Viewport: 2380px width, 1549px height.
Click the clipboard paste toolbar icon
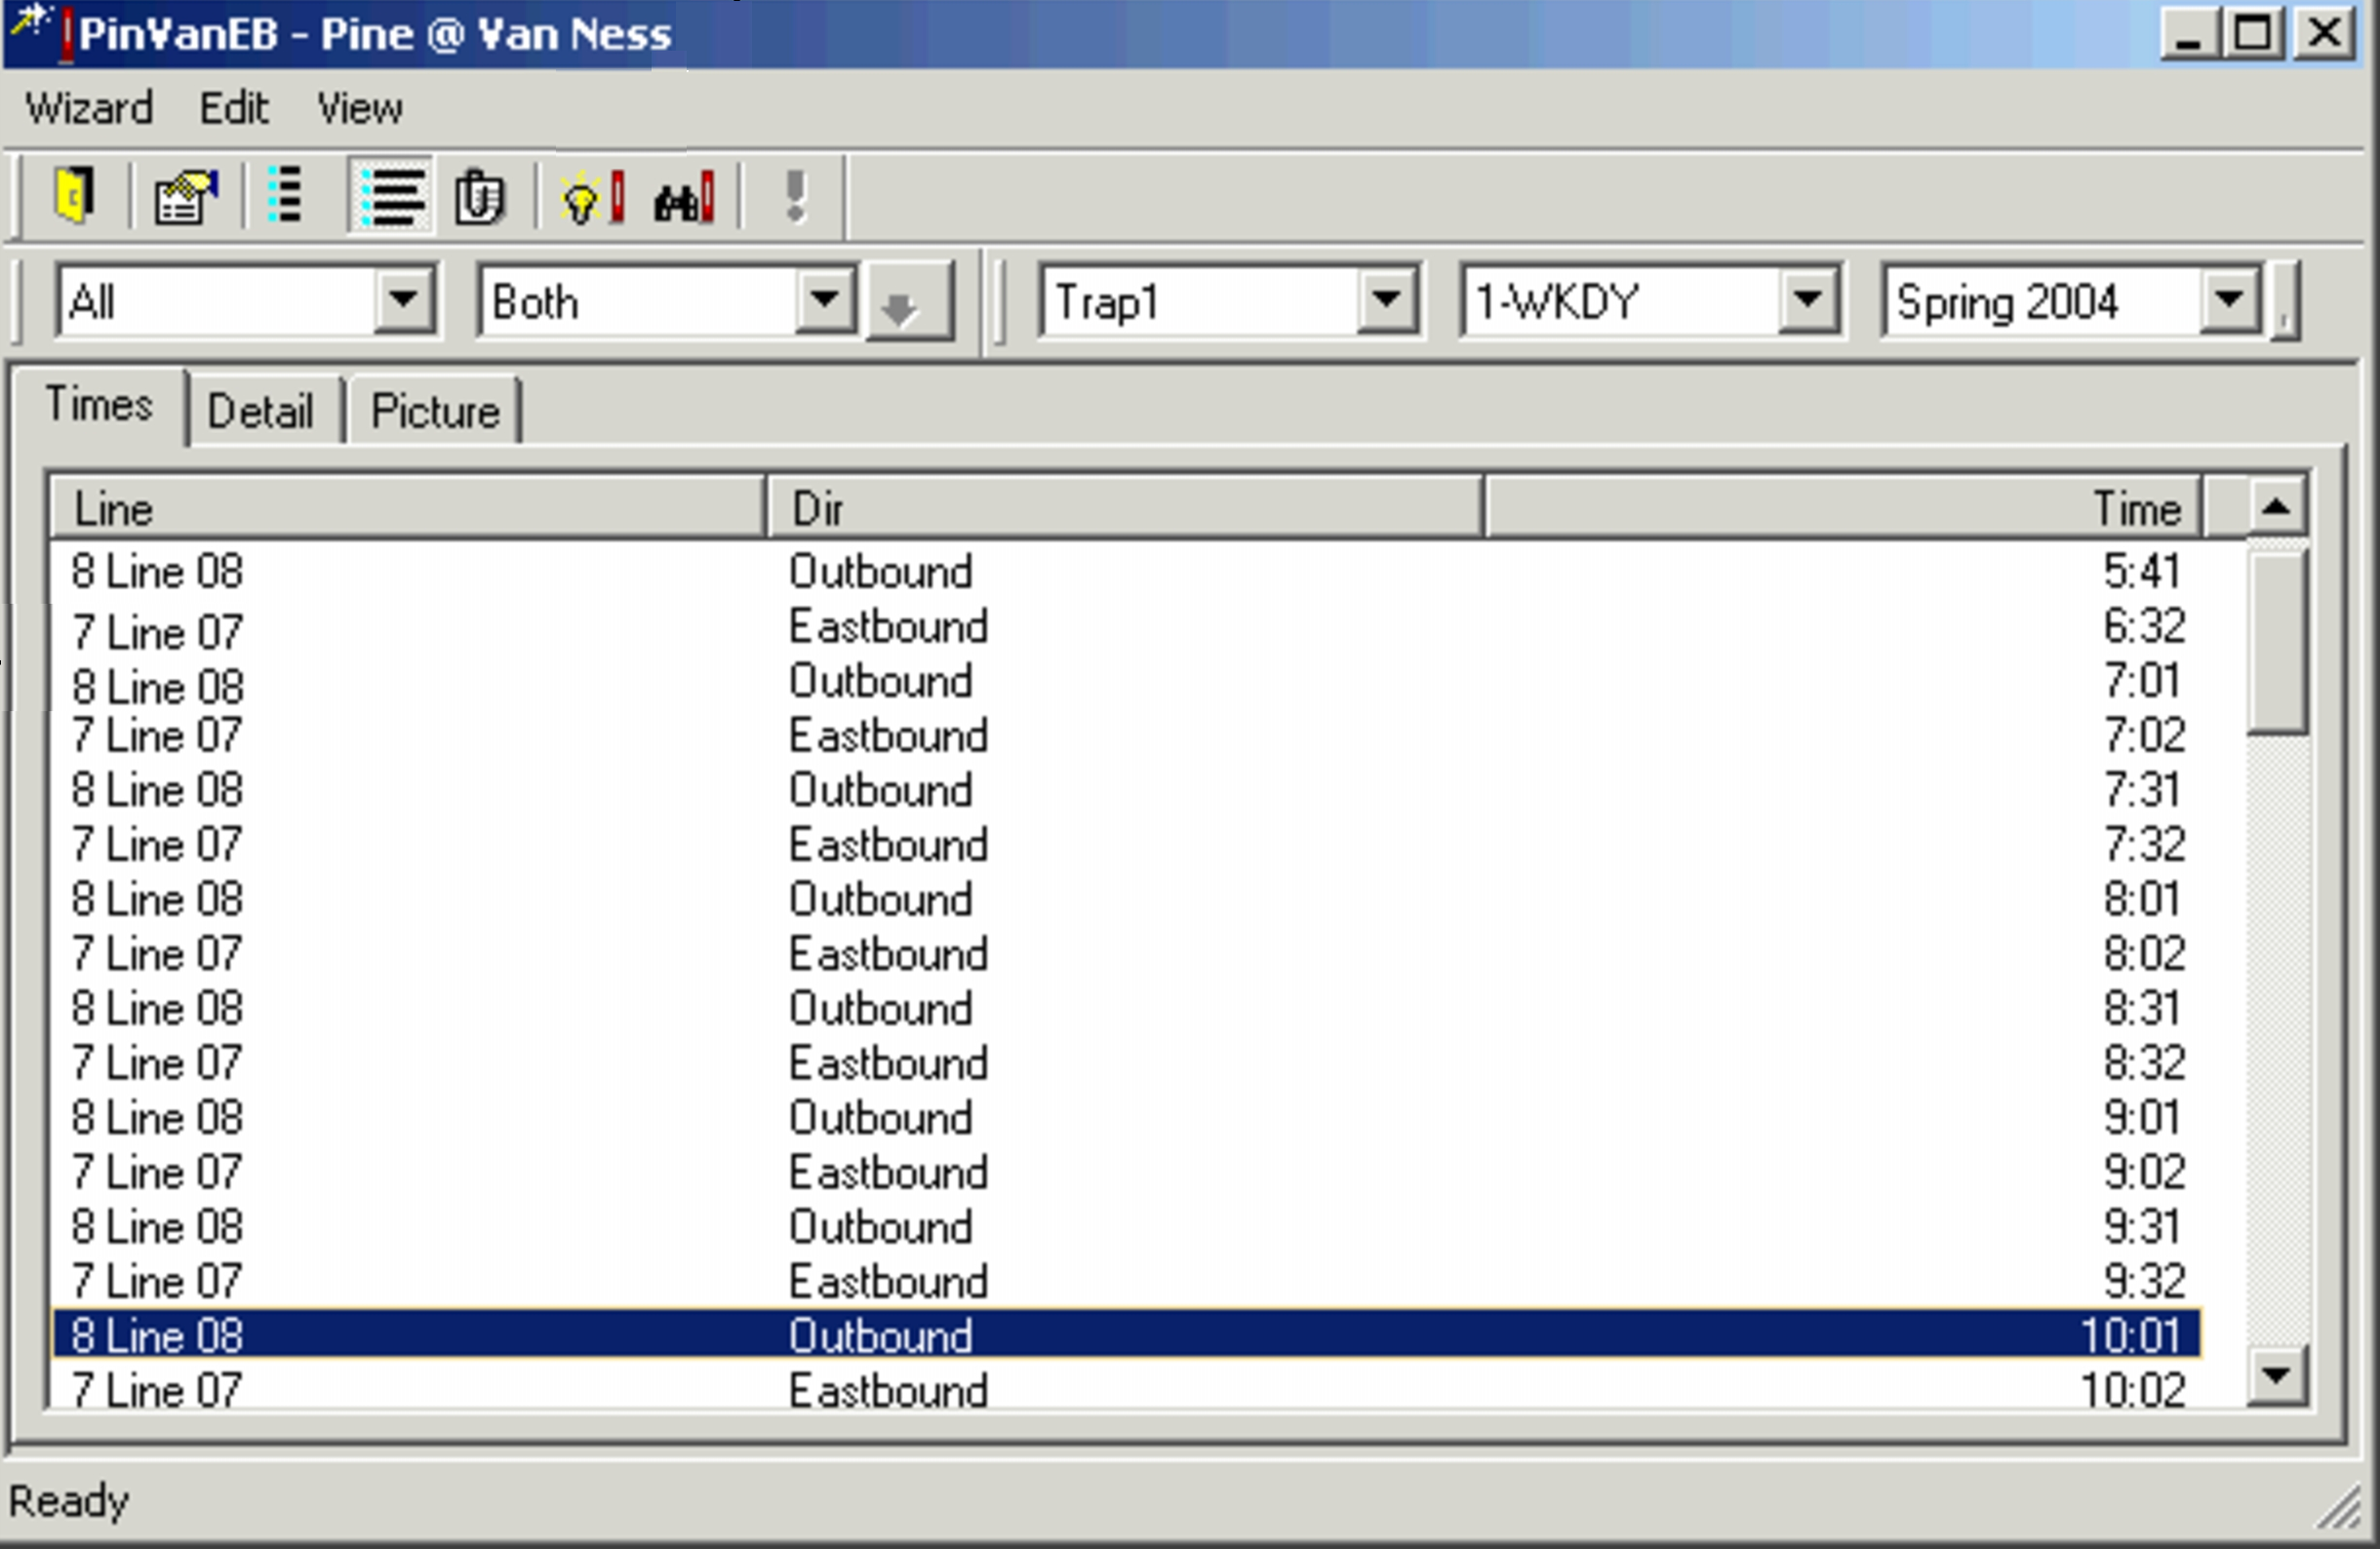[x=480, y=196]
